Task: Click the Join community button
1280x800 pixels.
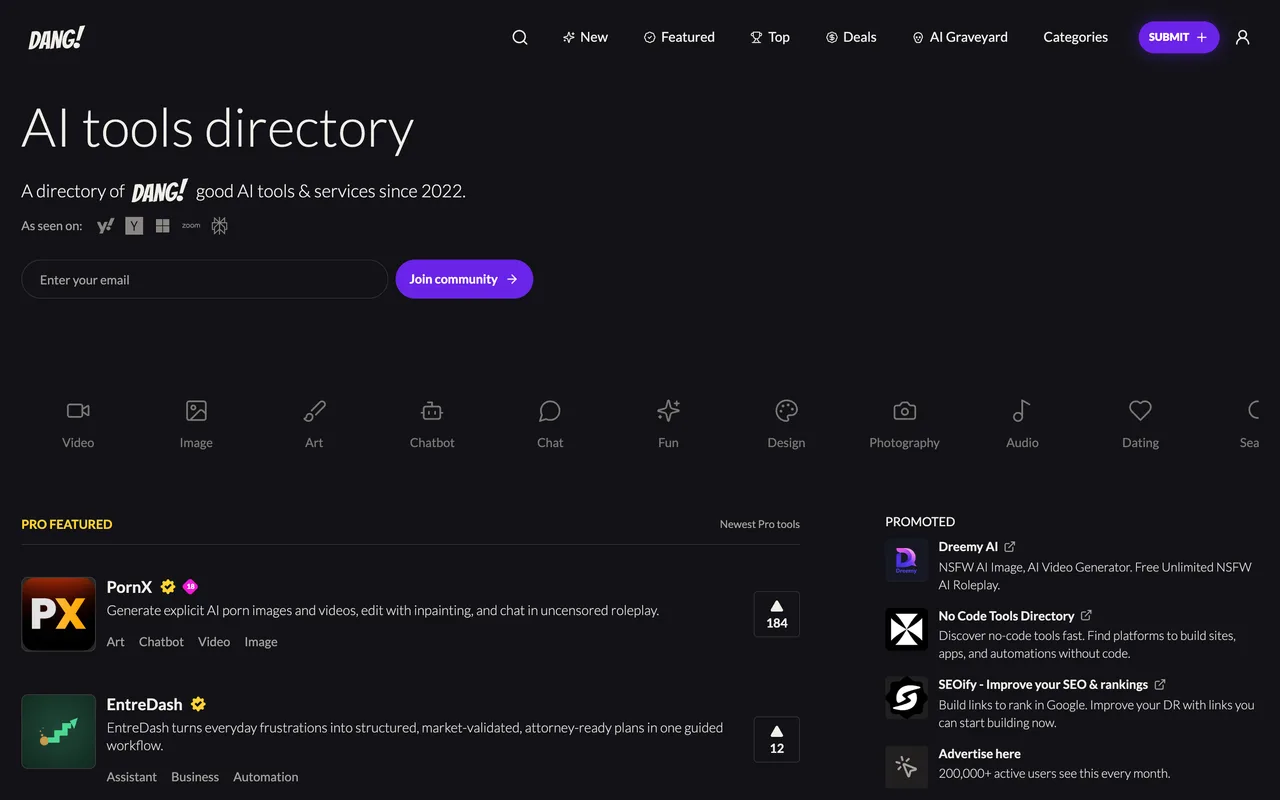Action: [464, 279]
